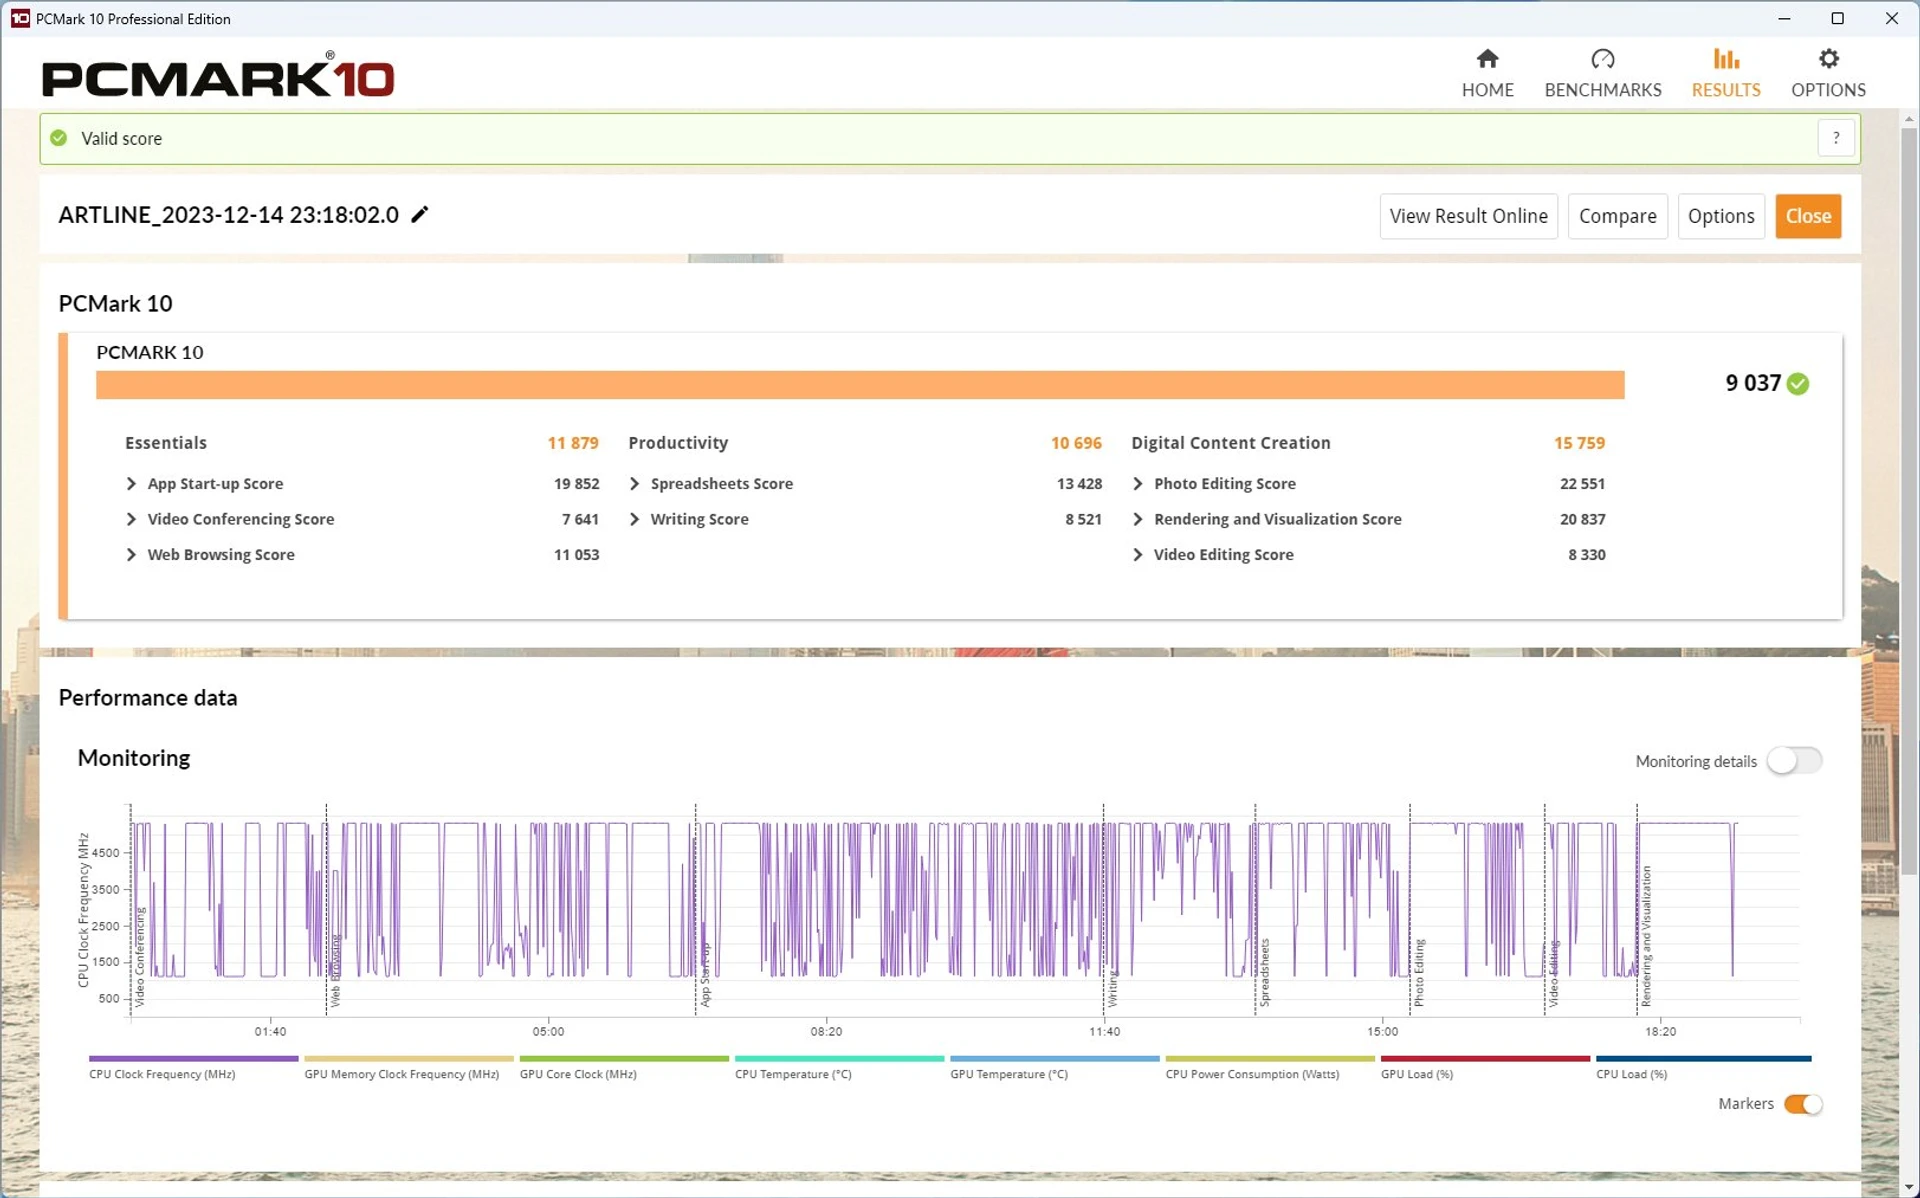
Task: Click the scrollbar up arrow
Action: (1908, 119)
